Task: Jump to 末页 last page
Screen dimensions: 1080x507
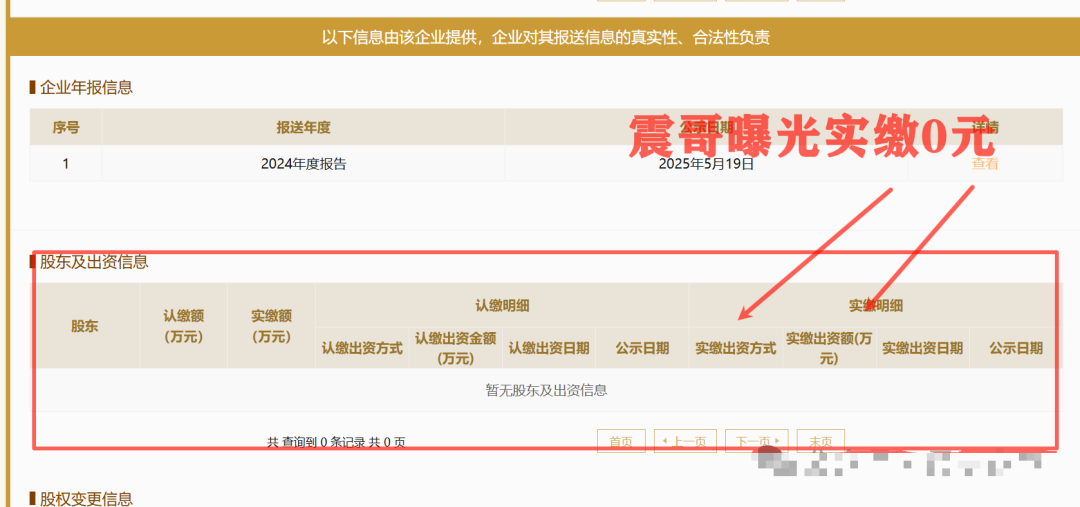Action: (x=821, y=441)
